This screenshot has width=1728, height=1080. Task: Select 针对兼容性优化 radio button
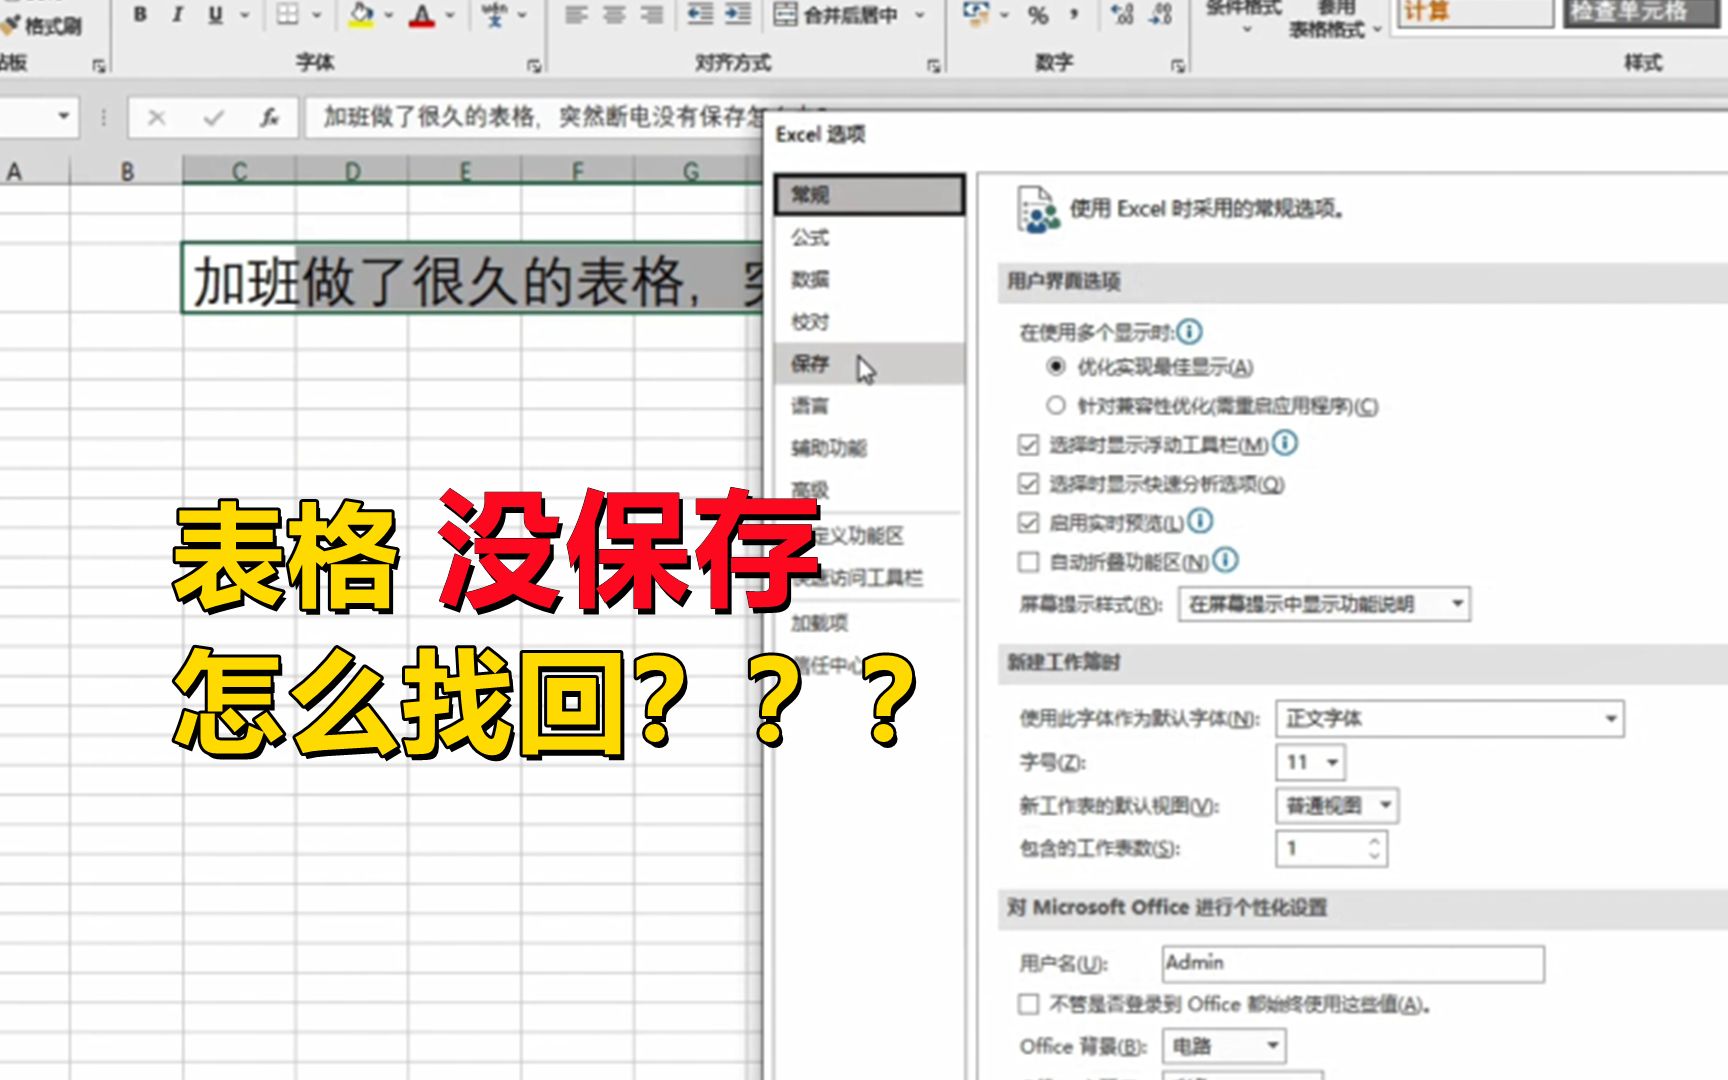[x=1055, y=405]
